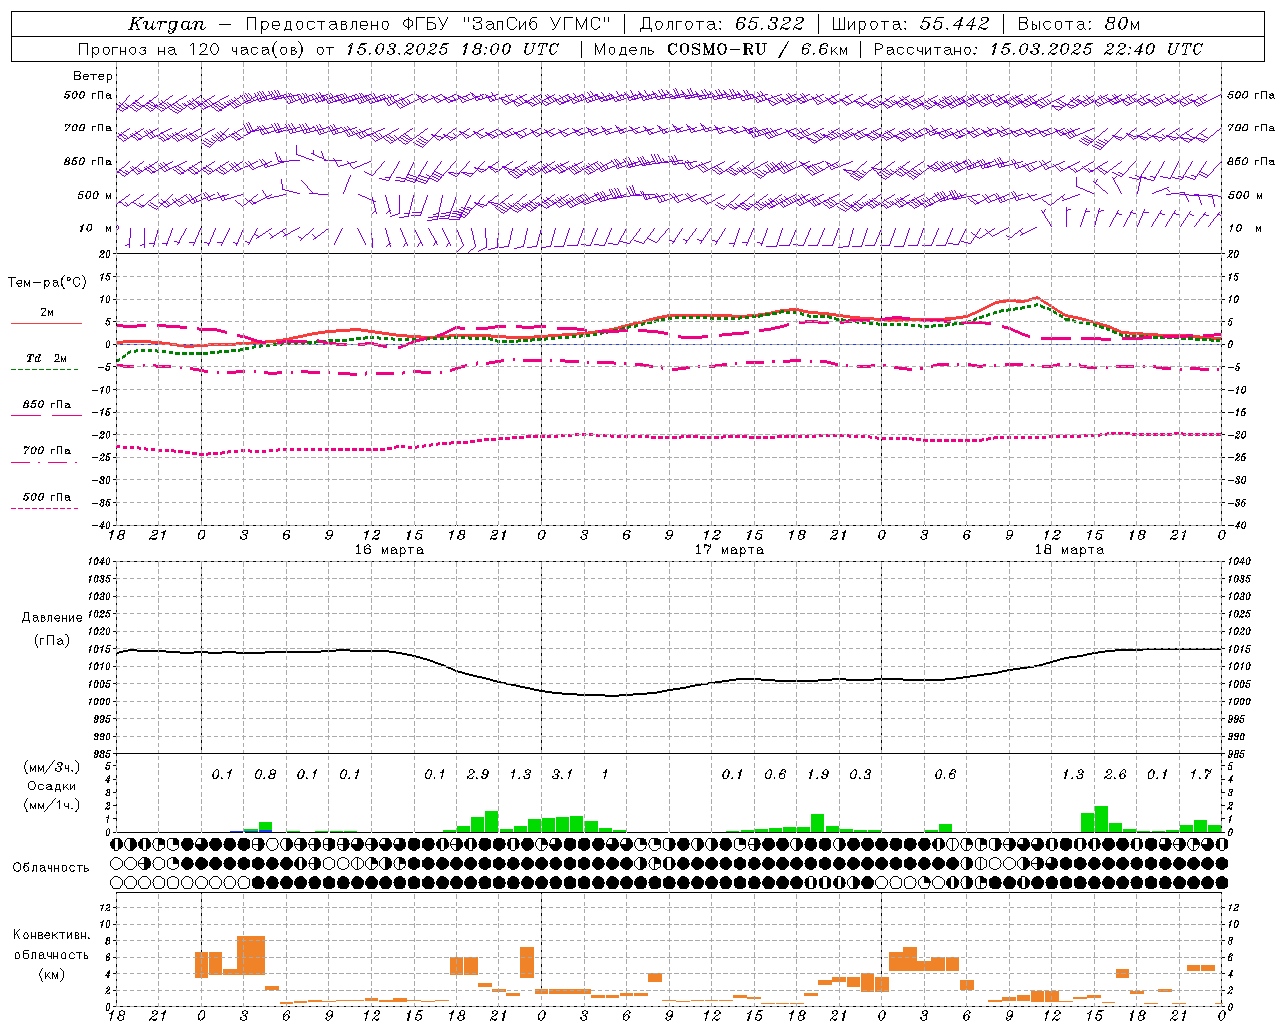Click the 'Тем-ра(°C)' panel label
Image resolution: width=1280 pixels, height=1024 pixels.
click(x=47, y=283)
